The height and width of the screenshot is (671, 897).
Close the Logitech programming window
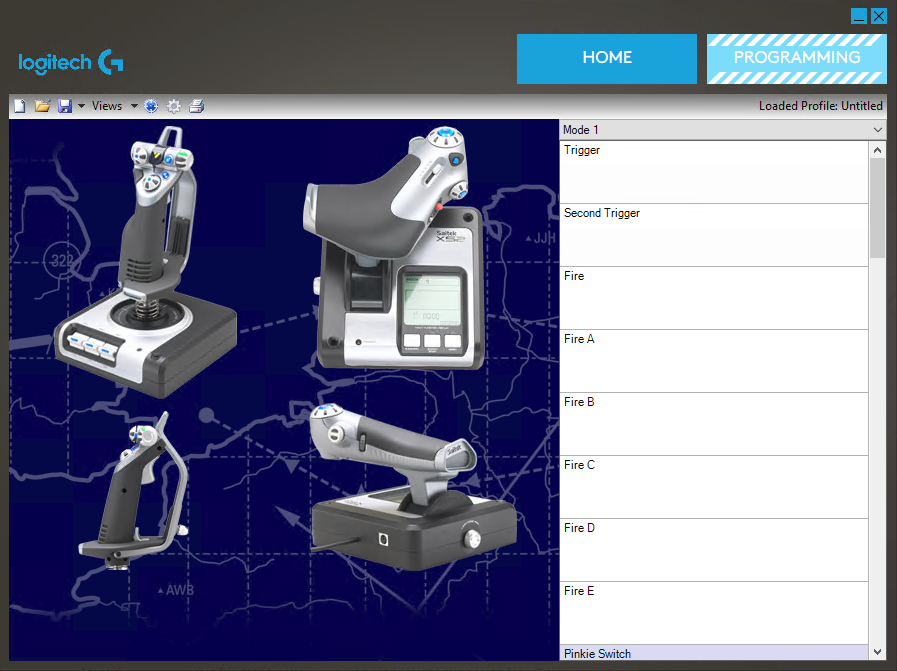coord(879,16)
